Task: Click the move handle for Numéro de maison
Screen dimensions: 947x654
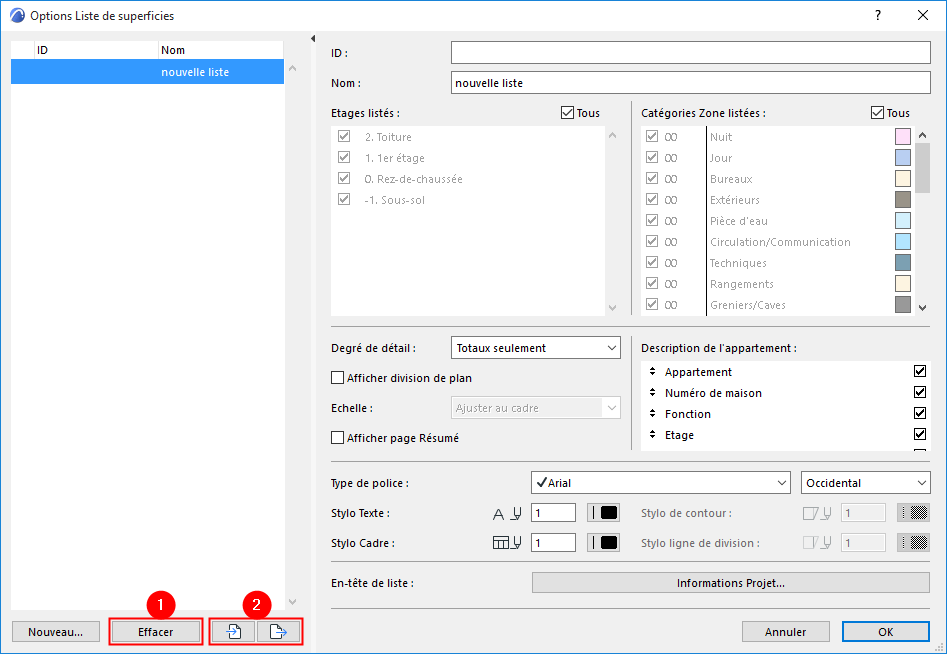Action: (652, 393)
